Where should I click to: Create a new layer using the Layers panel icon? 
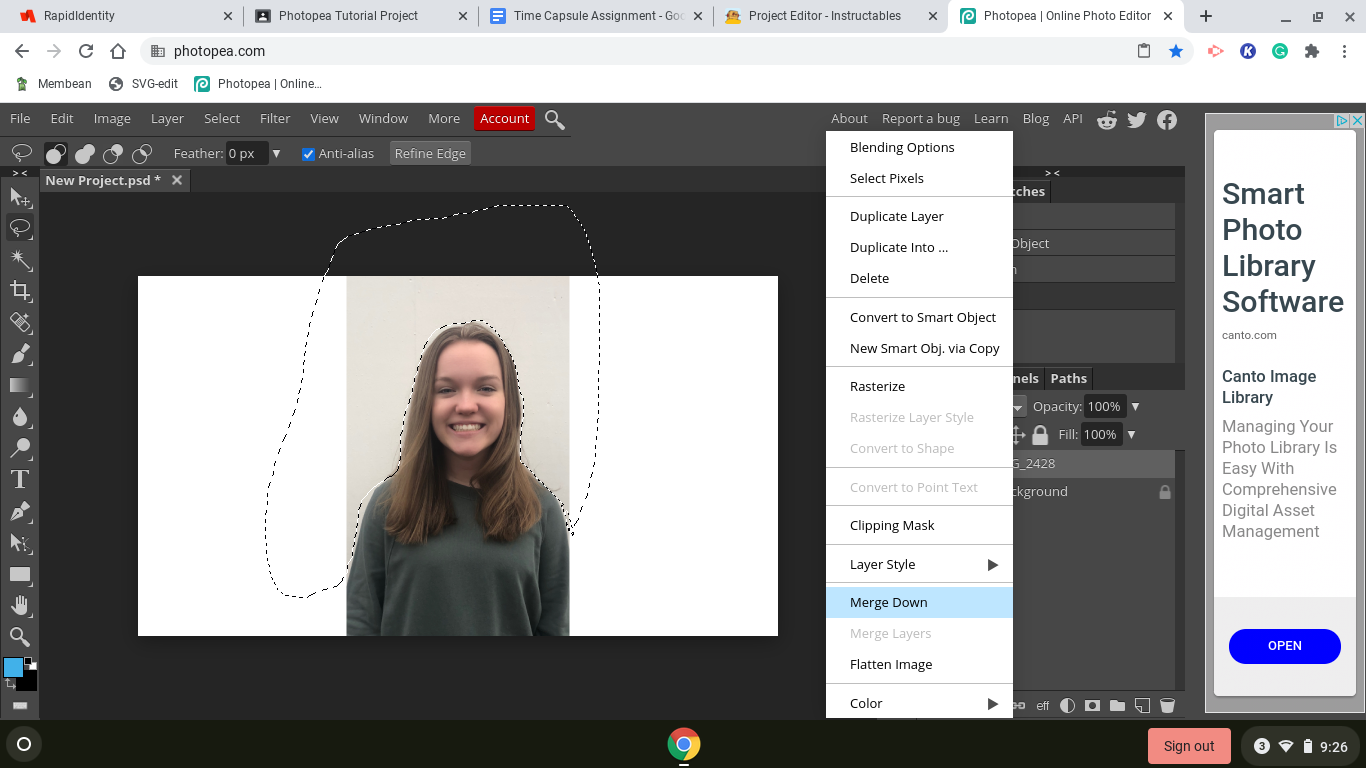point(1143,705)
